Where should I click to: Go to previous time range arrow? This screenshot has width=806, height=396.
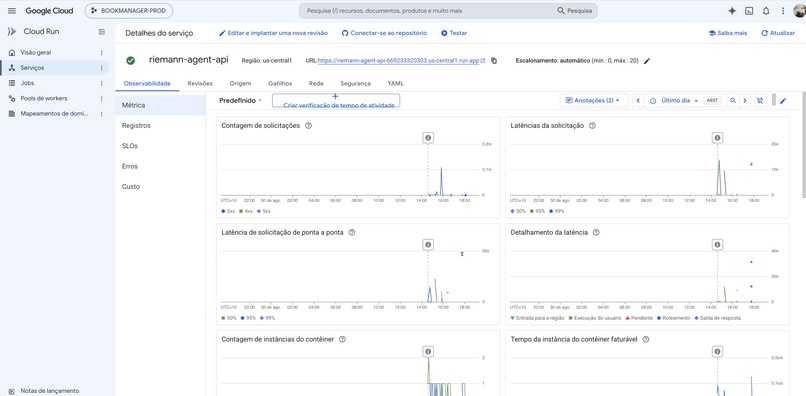coord(638,101)
